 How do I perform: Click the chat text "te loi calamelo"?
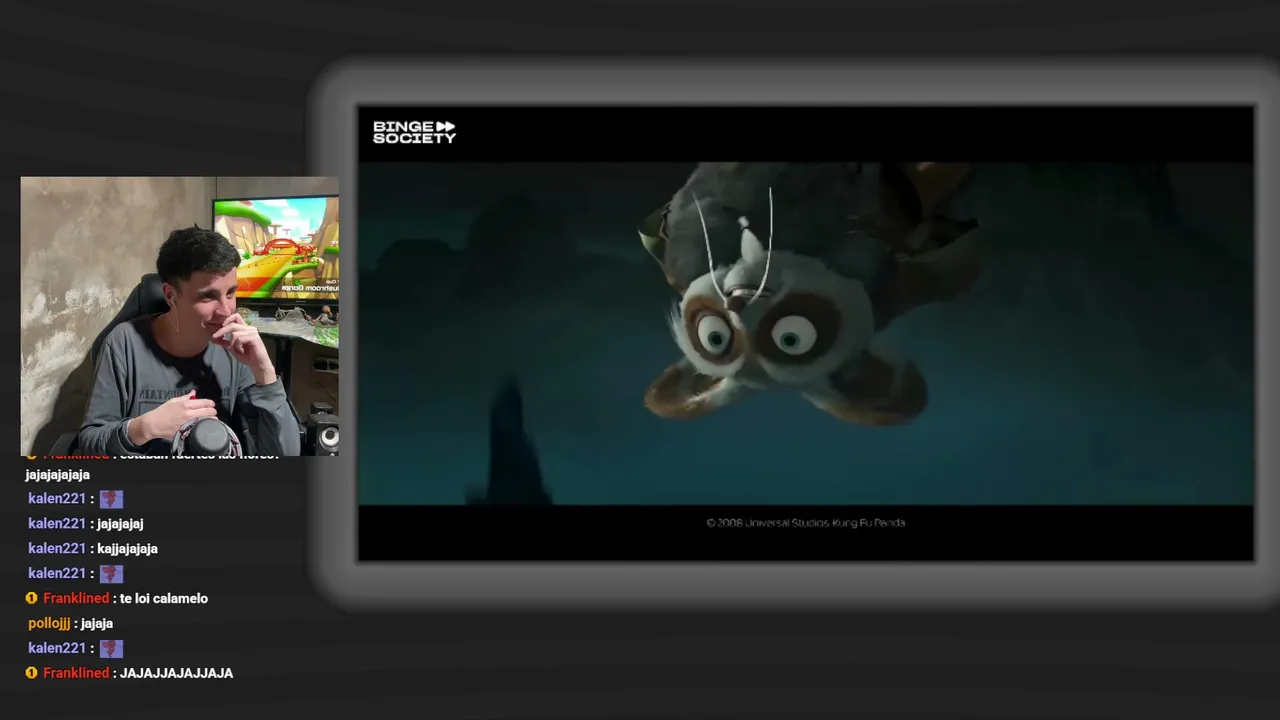click(x=164, y=598)
